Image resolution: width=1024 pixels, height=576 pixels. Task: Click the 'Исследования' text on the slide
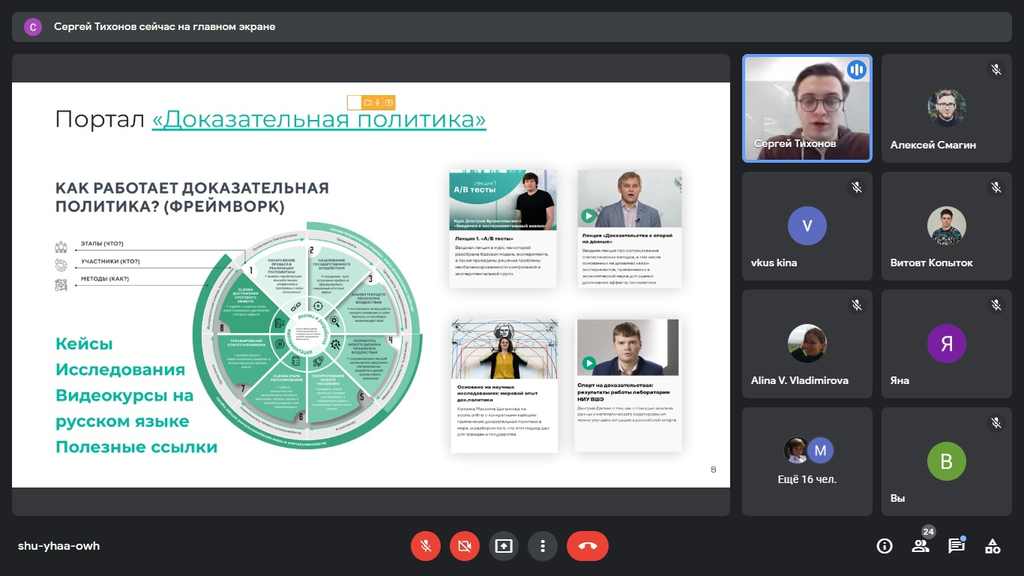click(x=120, y=370)
